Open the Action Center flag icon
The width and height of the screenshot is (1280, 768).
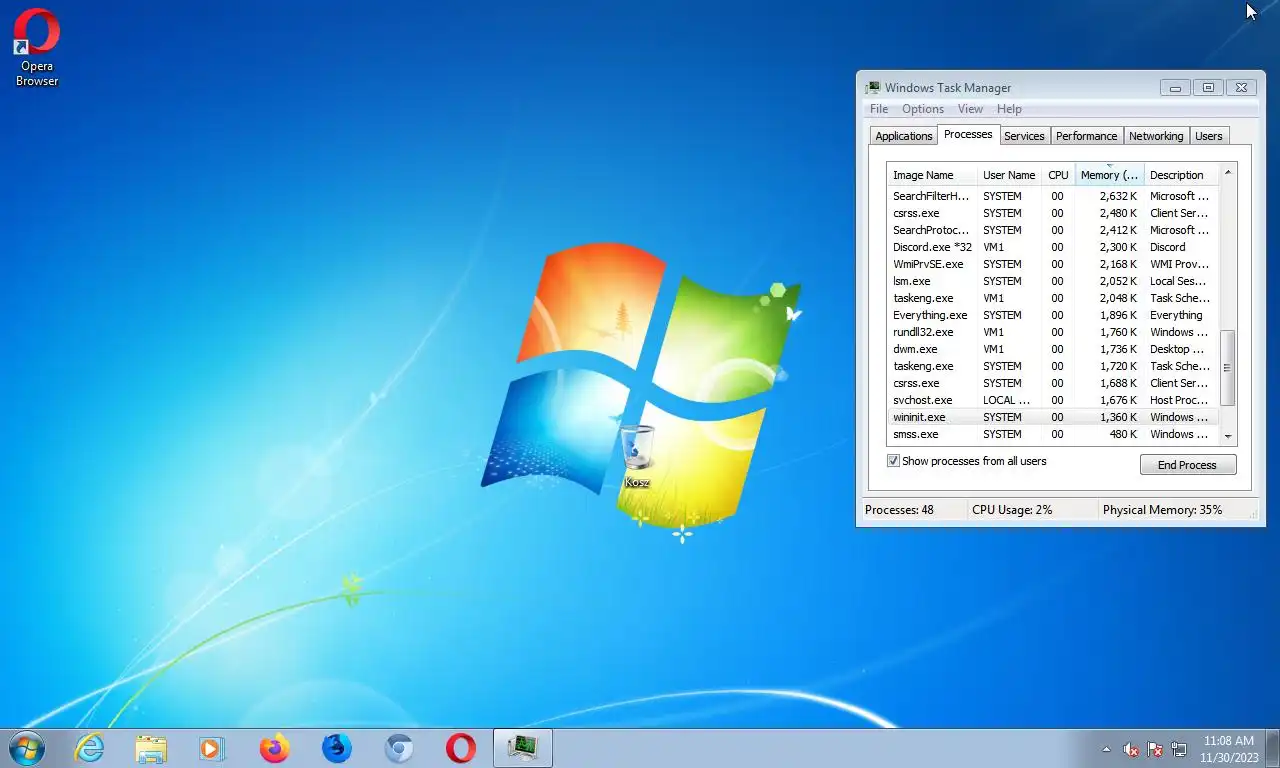click(x=1155, y=749)
